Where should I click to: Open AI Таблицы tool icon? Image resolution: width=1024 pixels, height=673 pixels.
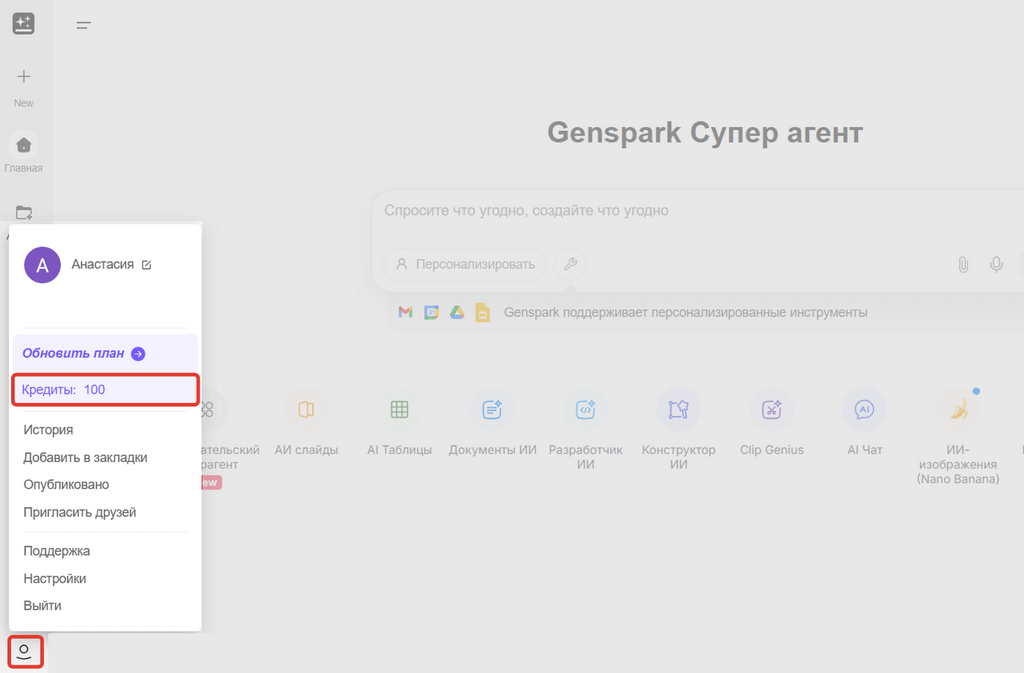(x=400, y=409)
